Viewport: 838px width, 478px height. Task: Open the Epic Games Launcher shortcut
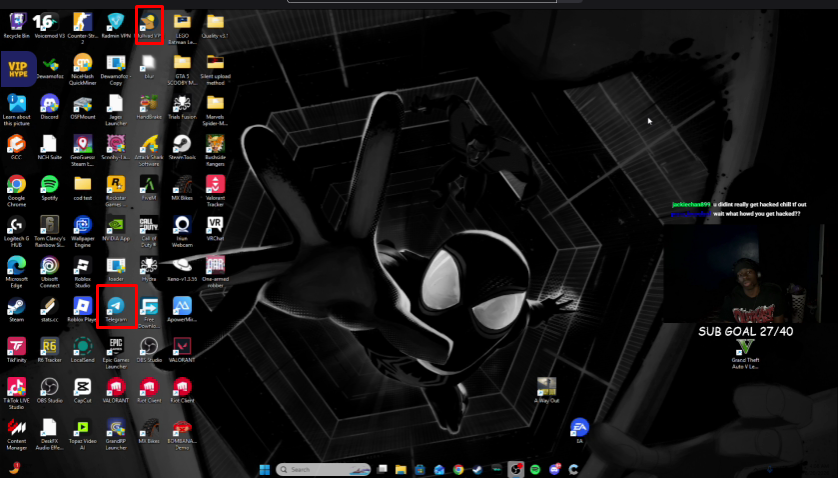click(115, 353)
